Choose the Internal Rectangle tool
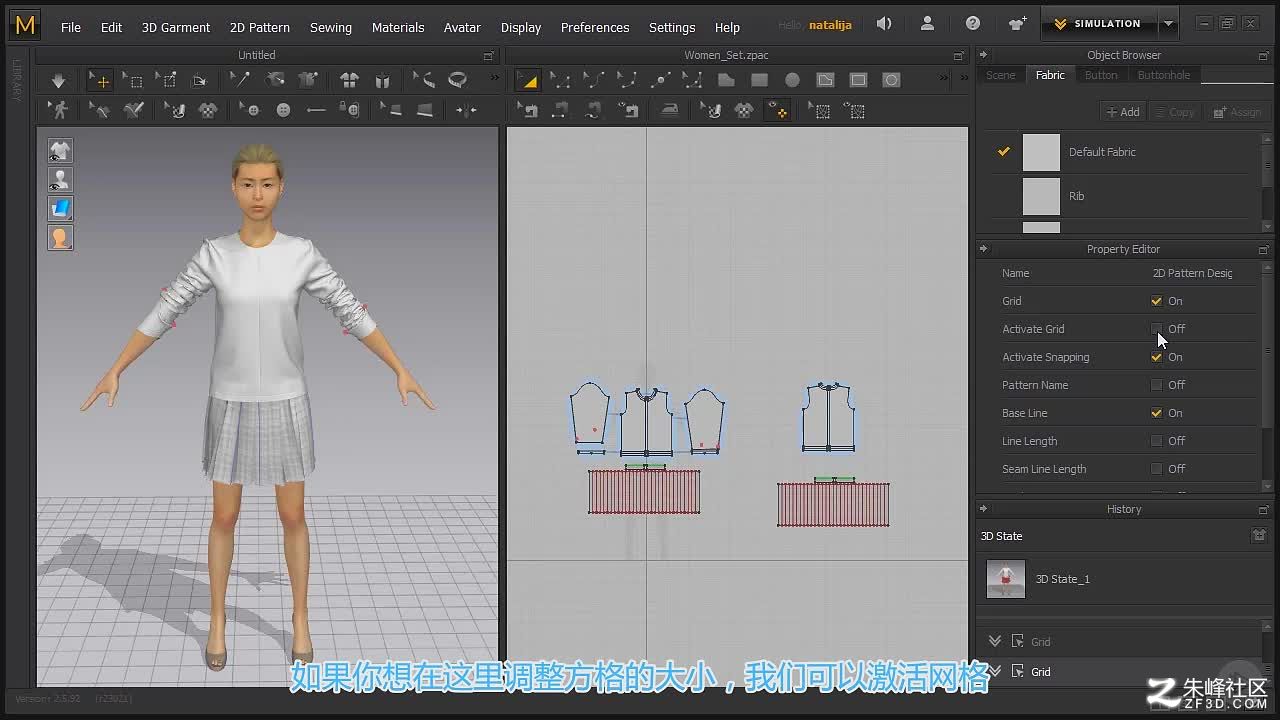Viewport: 1280px width, 720px height. click(x=858, y=80)
